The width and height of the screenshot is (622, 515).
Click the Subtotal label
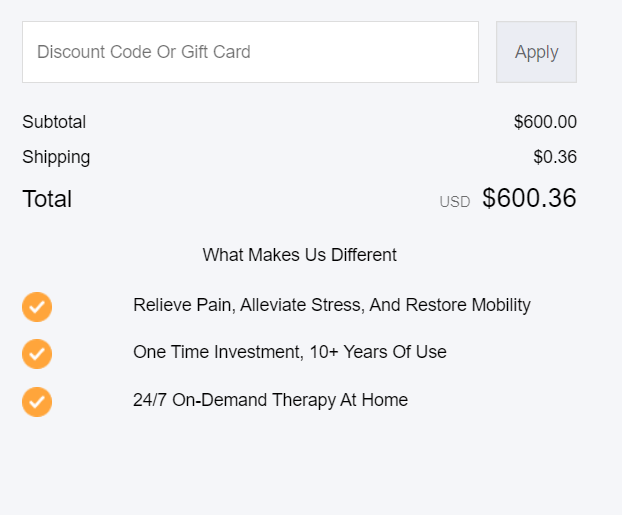click(x=54, y=122)
